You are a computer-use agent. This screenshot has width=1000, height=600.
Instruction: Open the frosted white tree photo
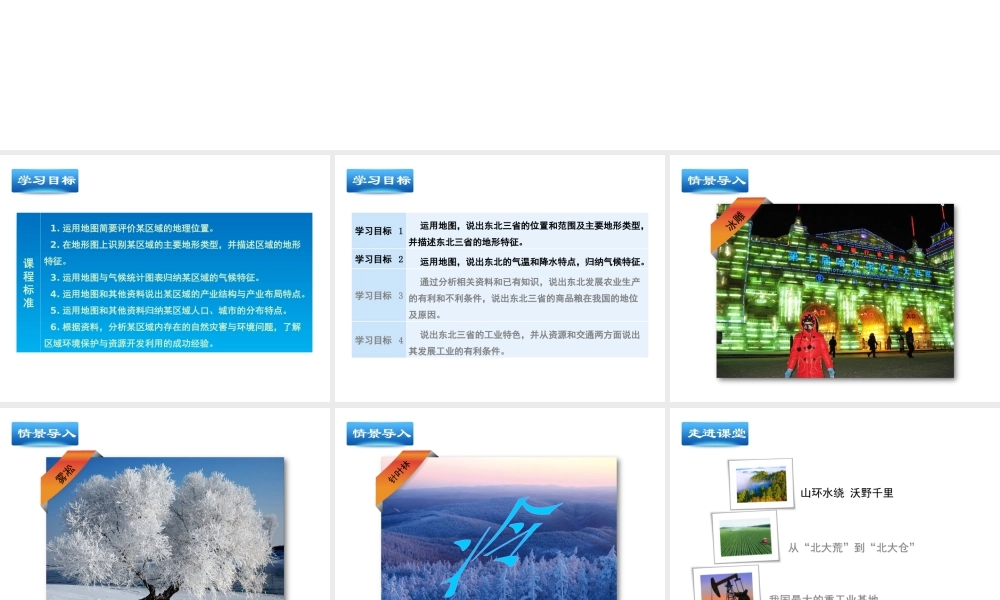165,528
